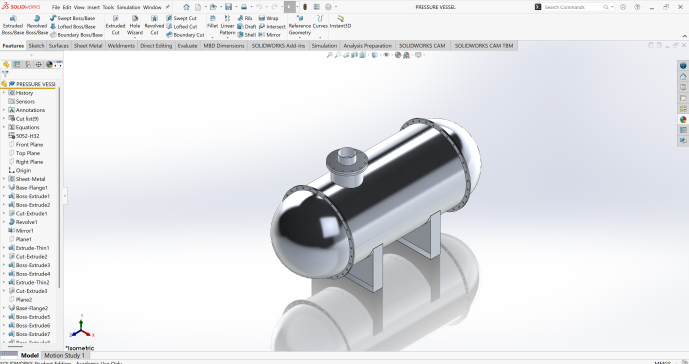Expand the Cut list(9) folder
The height and width of the screenshot is (364, 689).
click(4, 119)
